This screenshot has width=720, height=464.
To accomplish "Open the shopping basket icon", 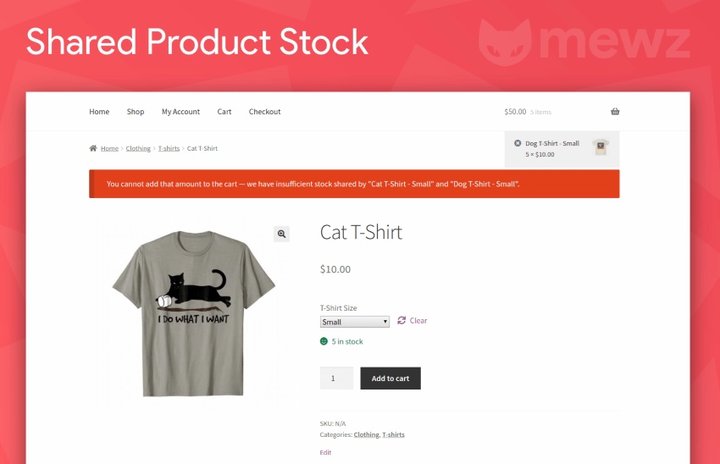I will tap(615, 112).
